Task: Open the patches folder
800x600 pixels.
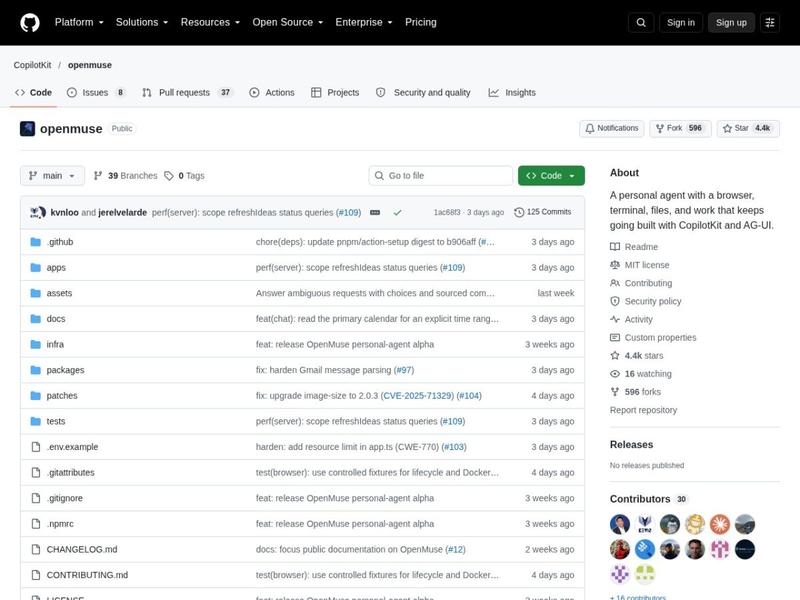Action: pyautogui.click(x=62, y=395)
